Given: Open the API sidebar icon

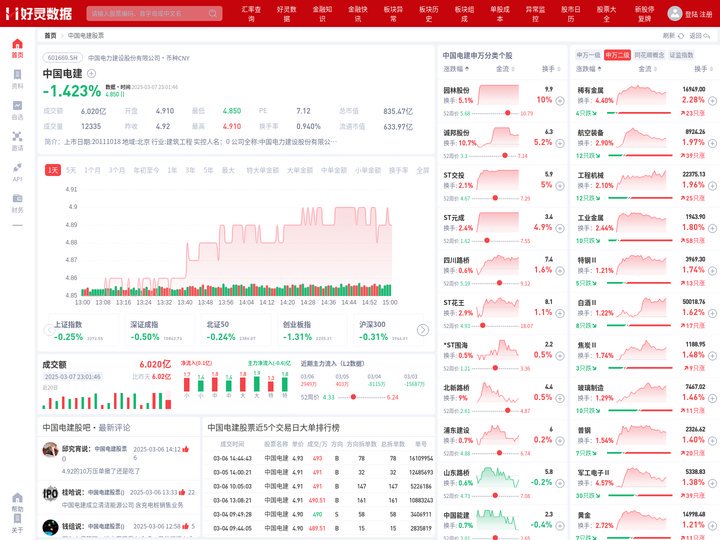Looking at the screenshot, I should click(17, 168).
